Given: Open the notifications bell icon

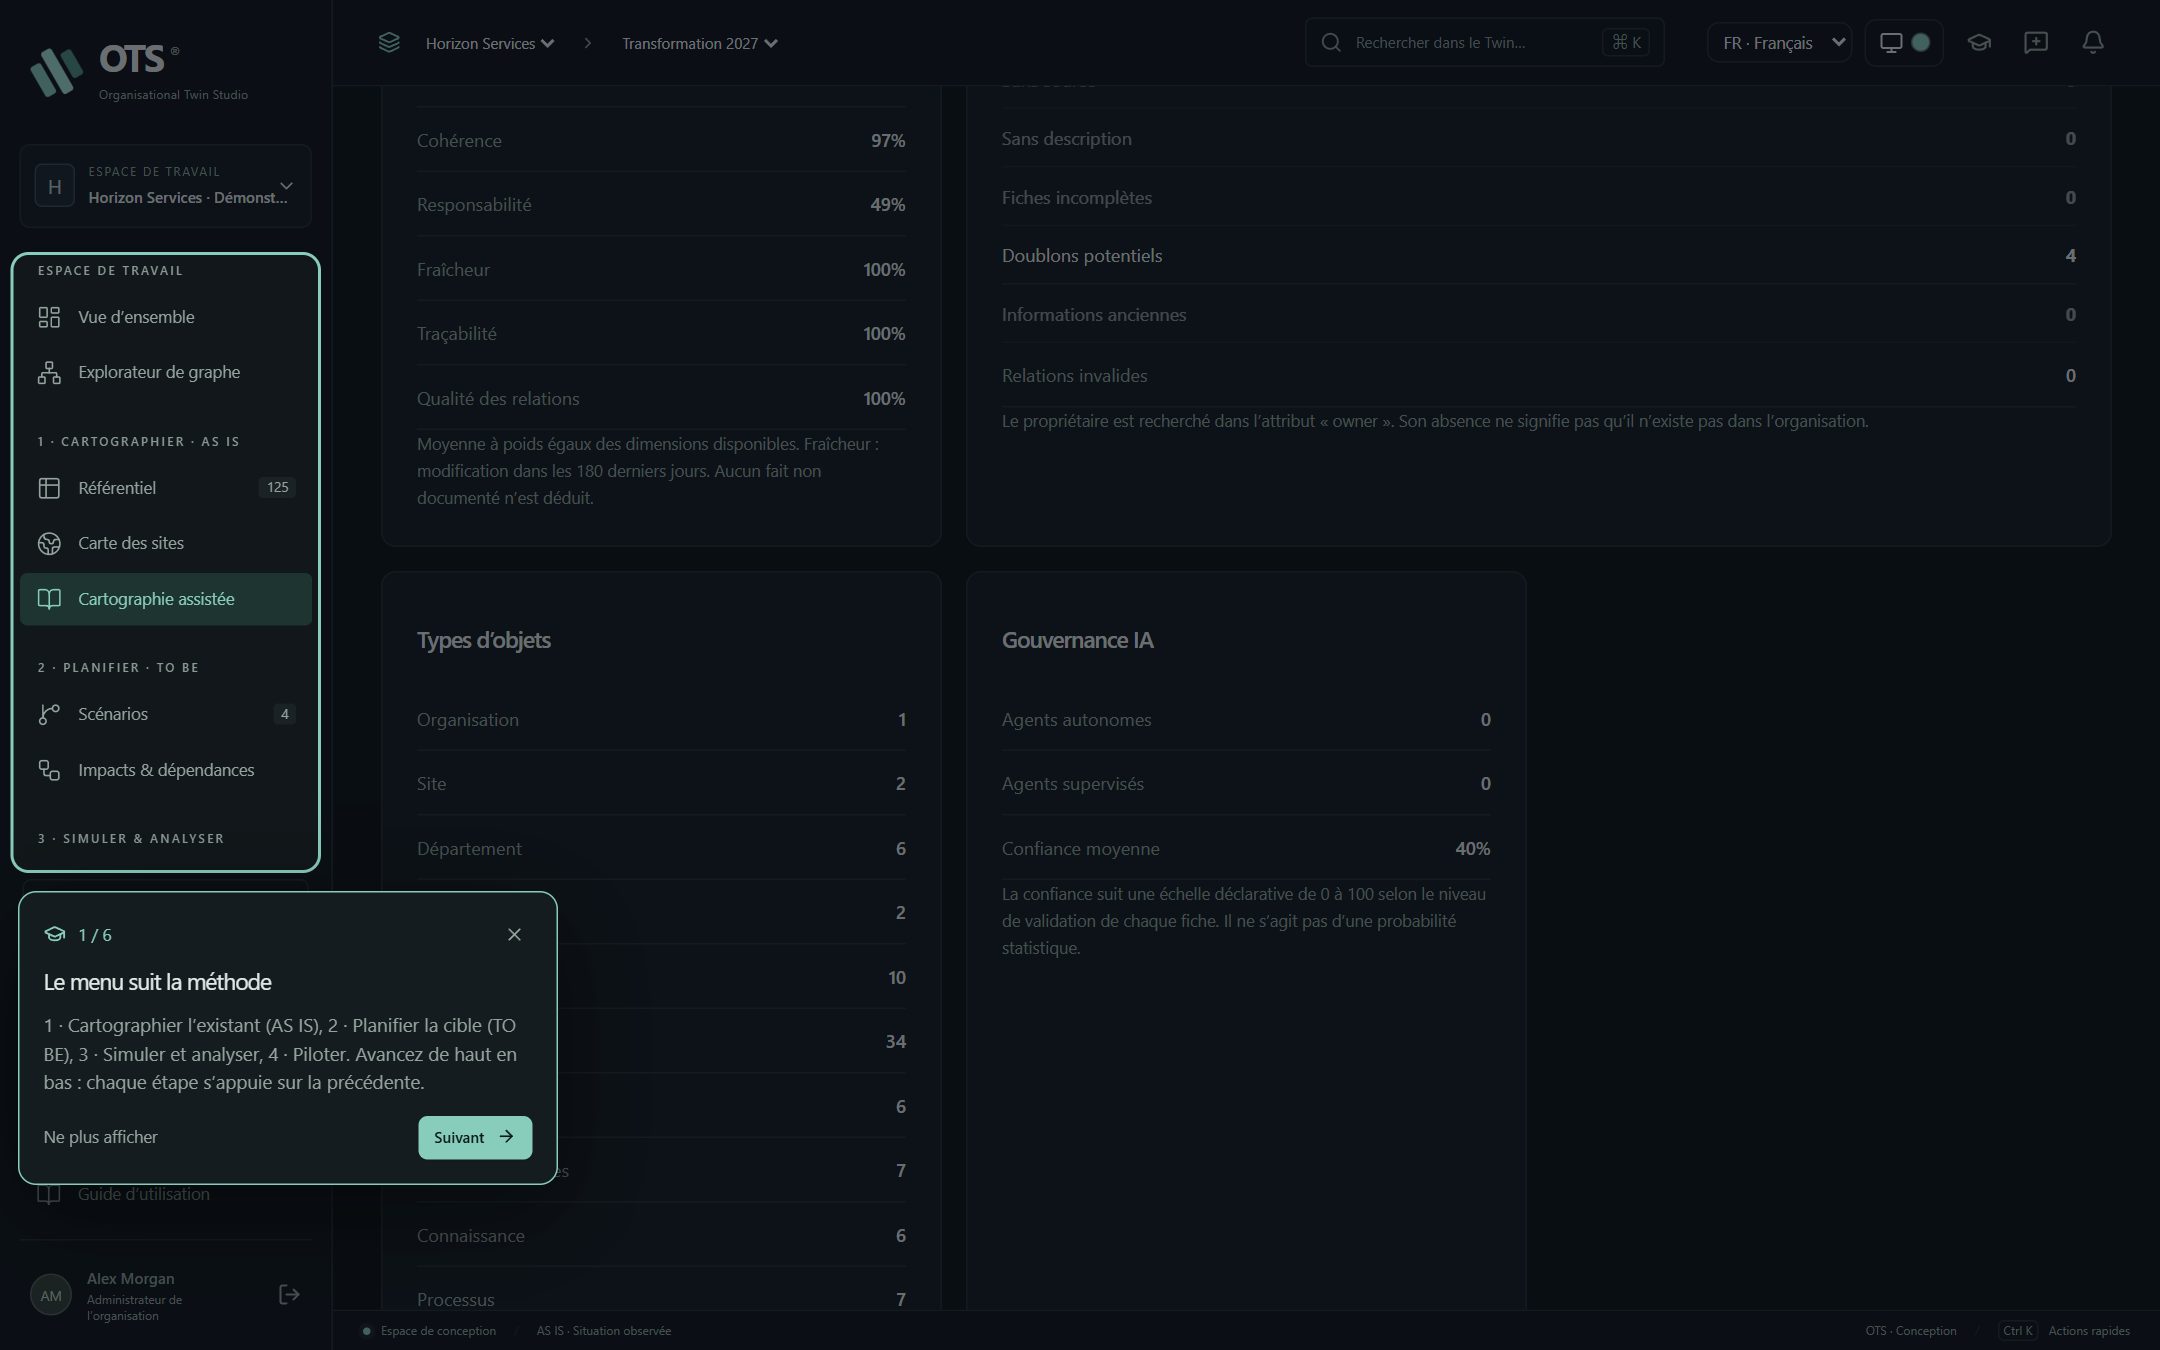Looking at the screenshot, I should point(2093,42).
